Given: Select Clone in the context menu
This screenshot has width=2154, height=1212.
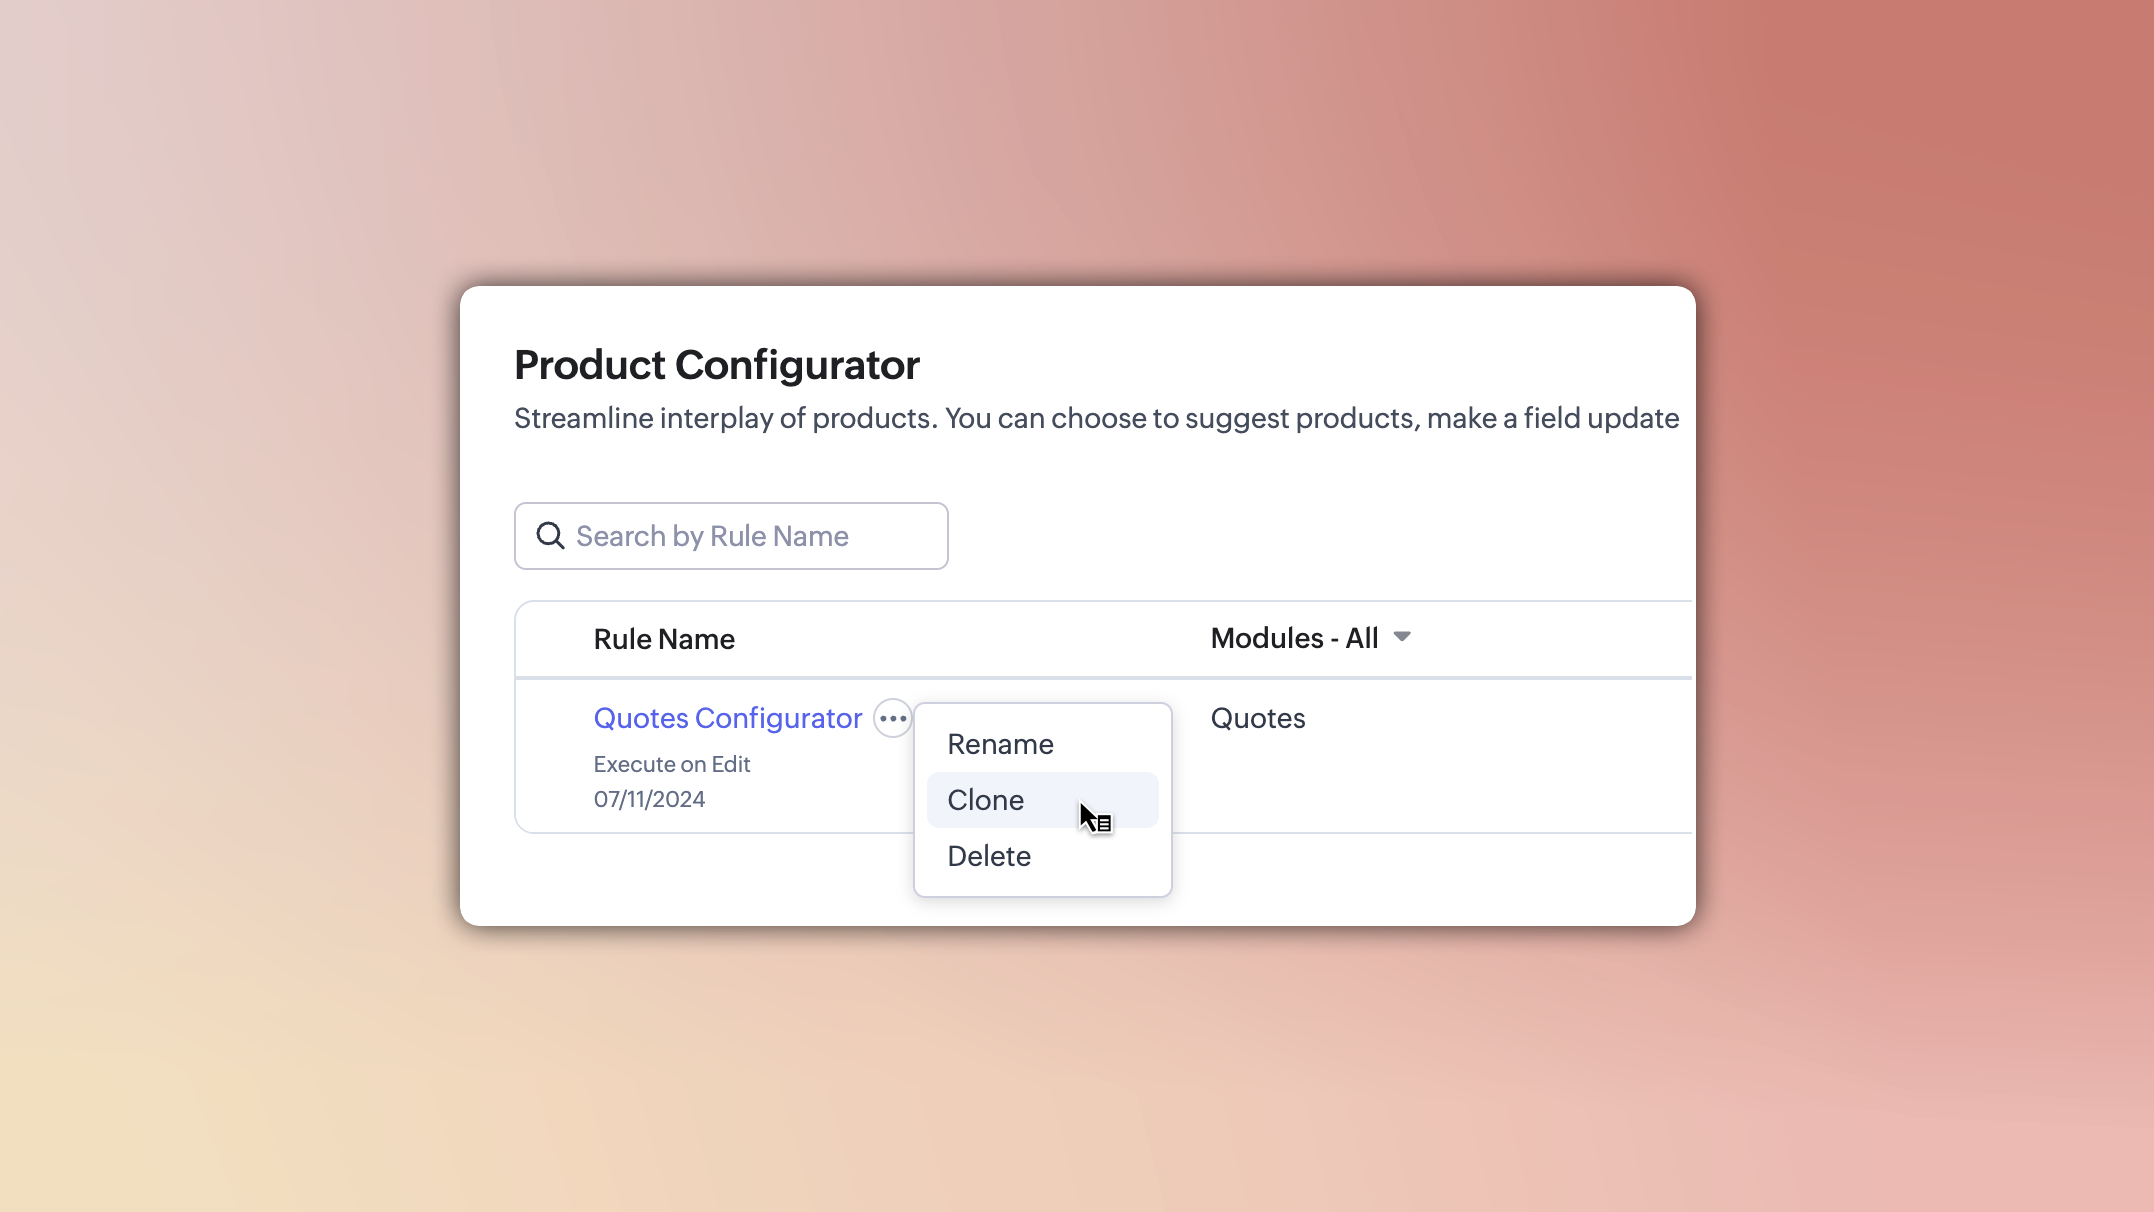Looking at the screenshot, I should (986, 800).
